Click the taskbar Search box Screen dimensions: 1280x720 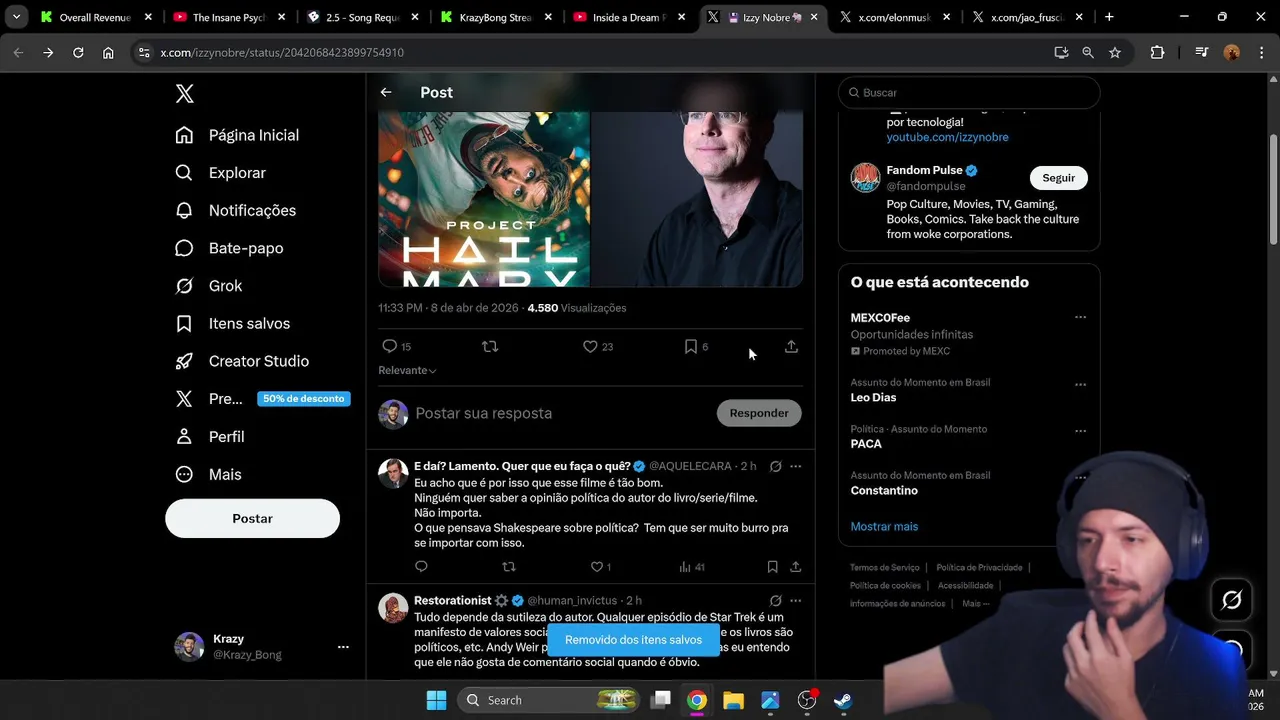point(549,700)
